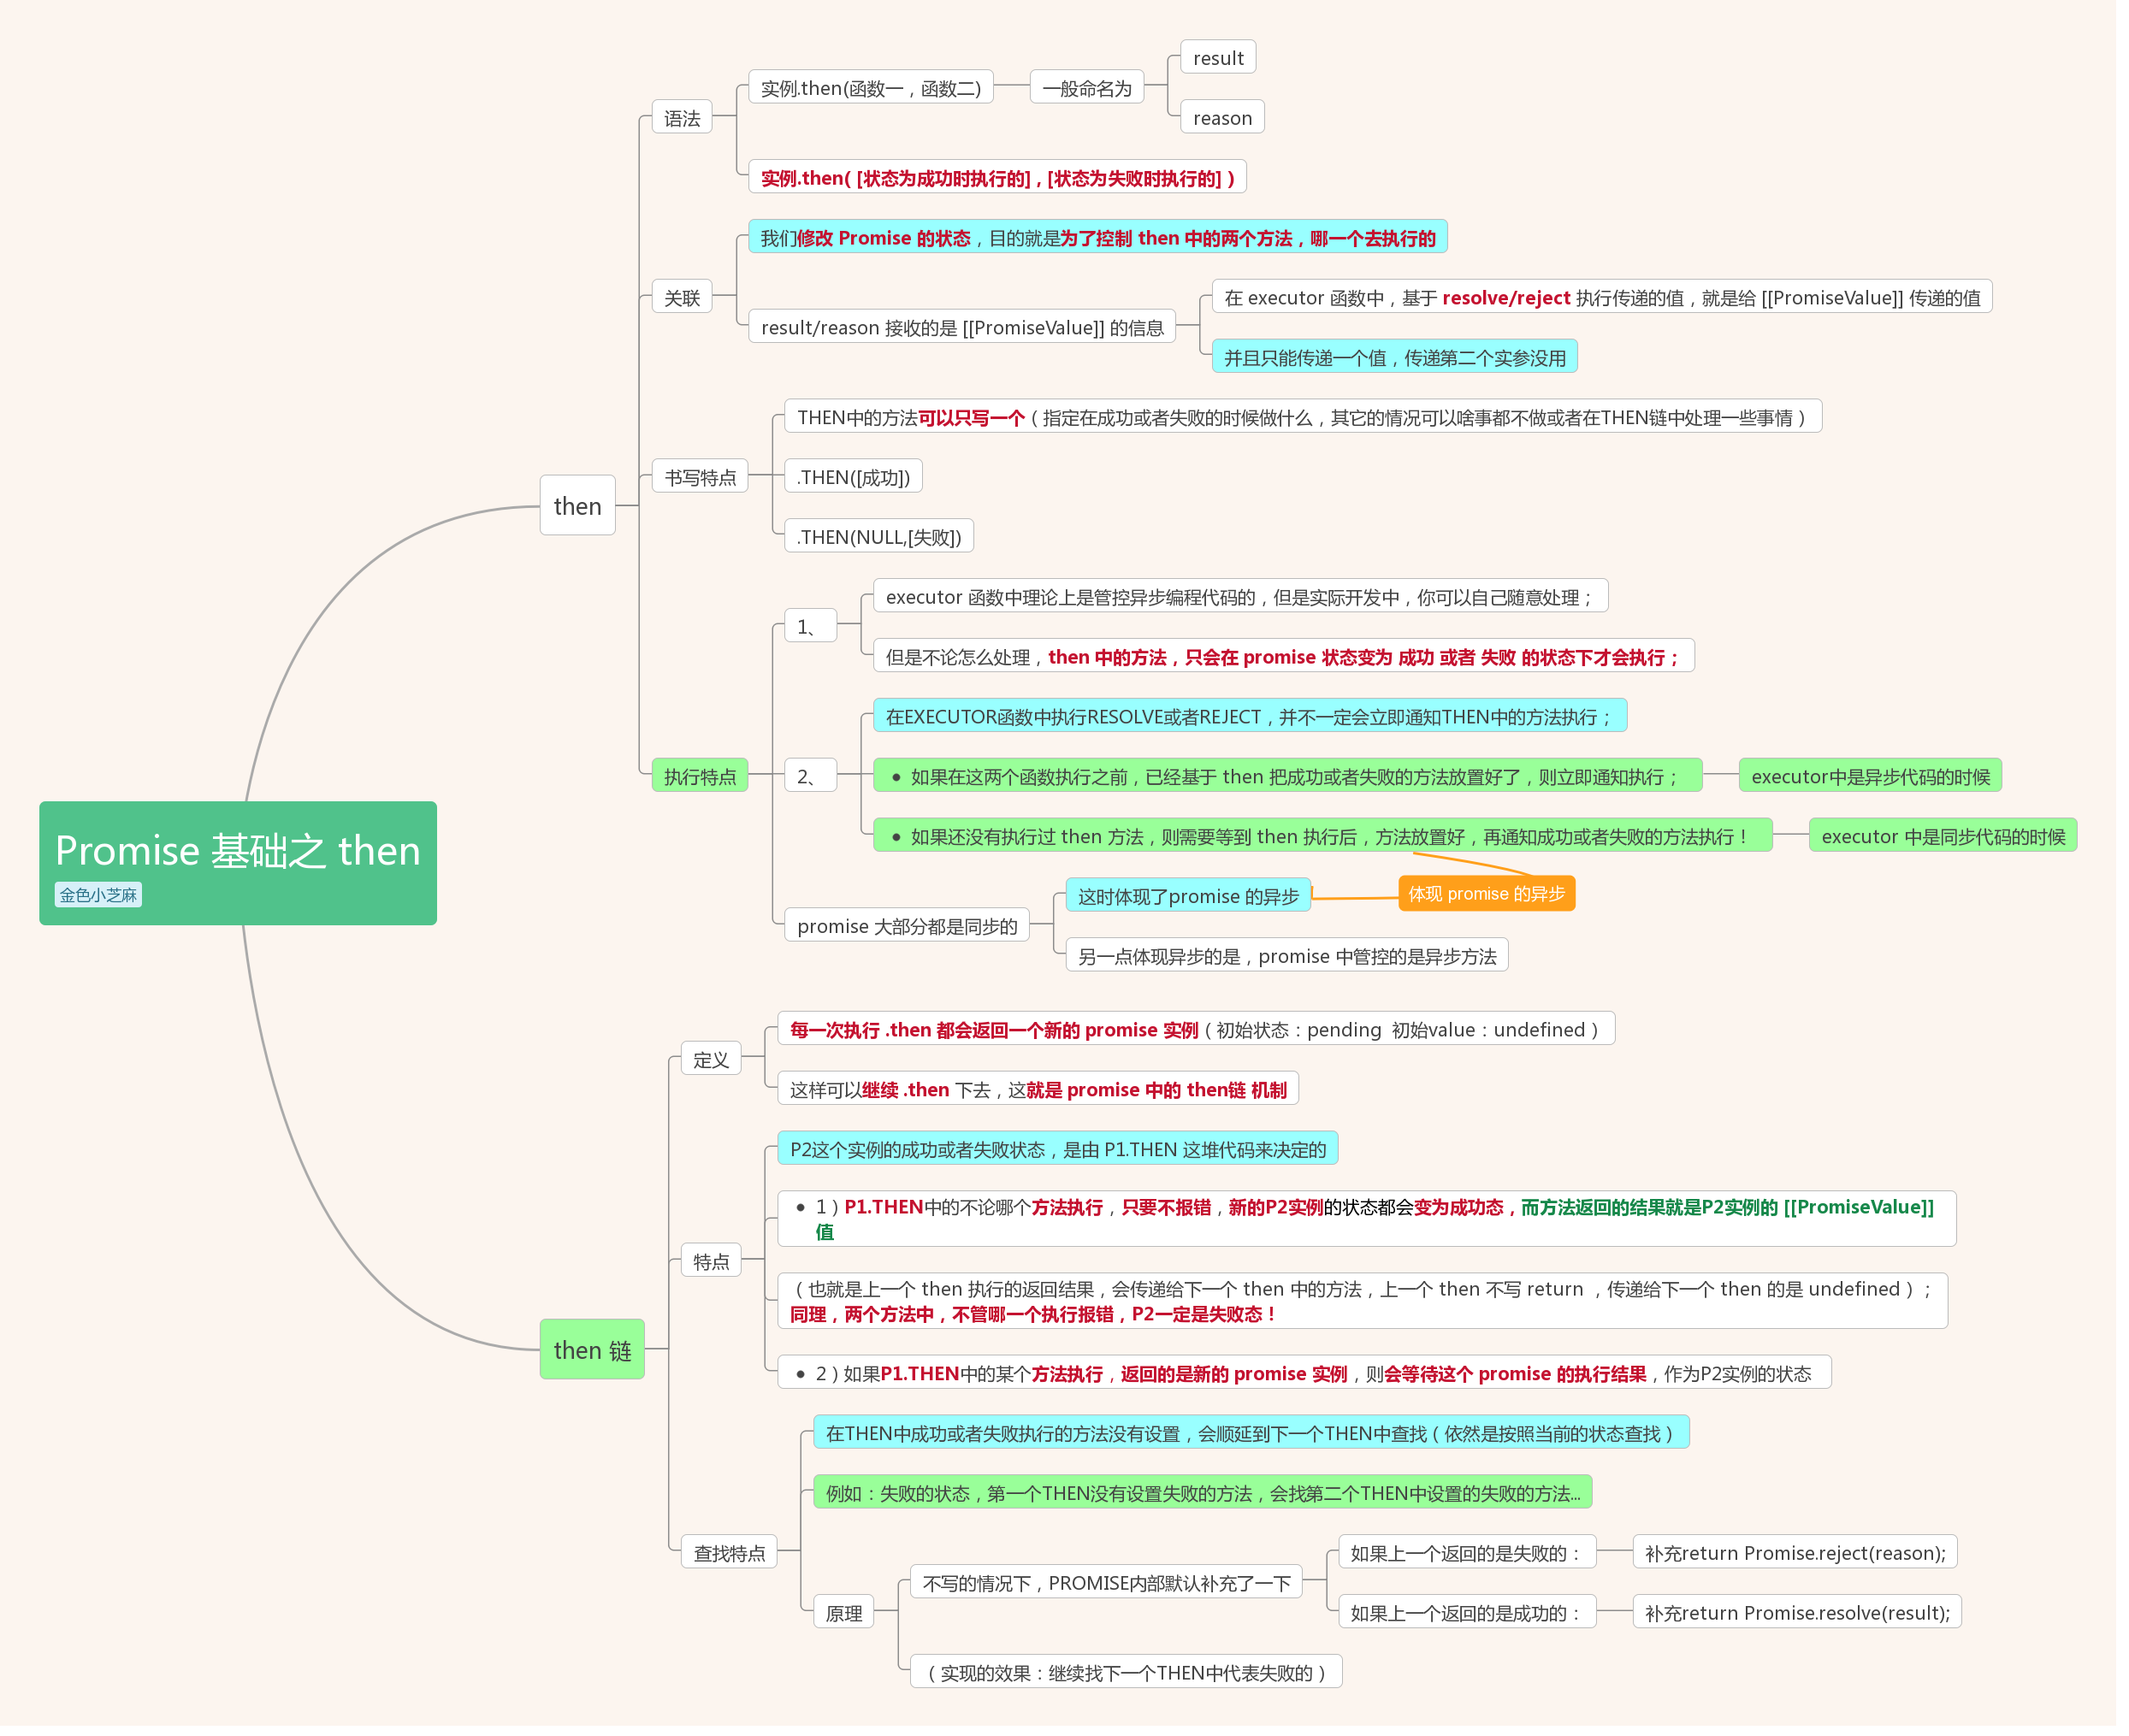Select the '语法' subtopic node
The height and width of the screenshot is (1736, 2129).
click(x=682, y=118)
